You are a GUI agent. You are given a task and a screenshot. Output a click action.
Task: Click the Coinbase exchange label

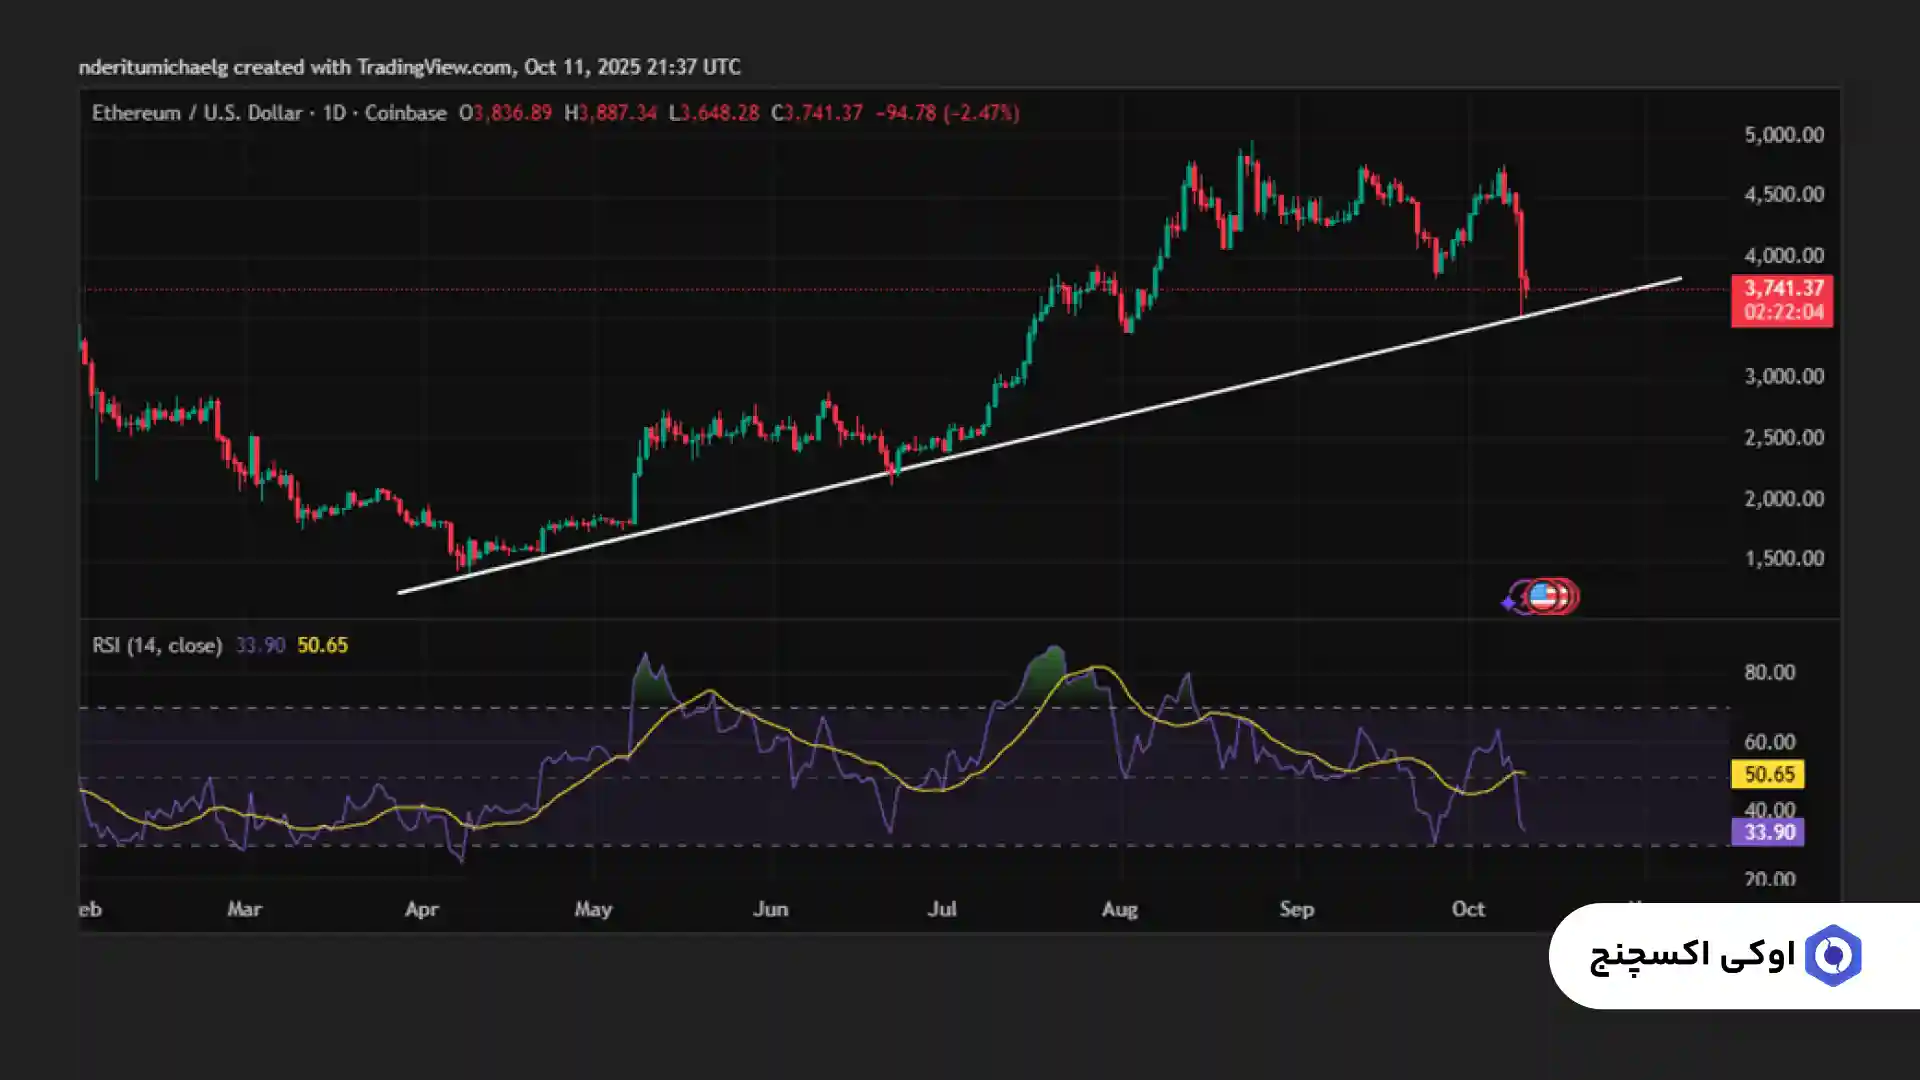coord(405,113)
